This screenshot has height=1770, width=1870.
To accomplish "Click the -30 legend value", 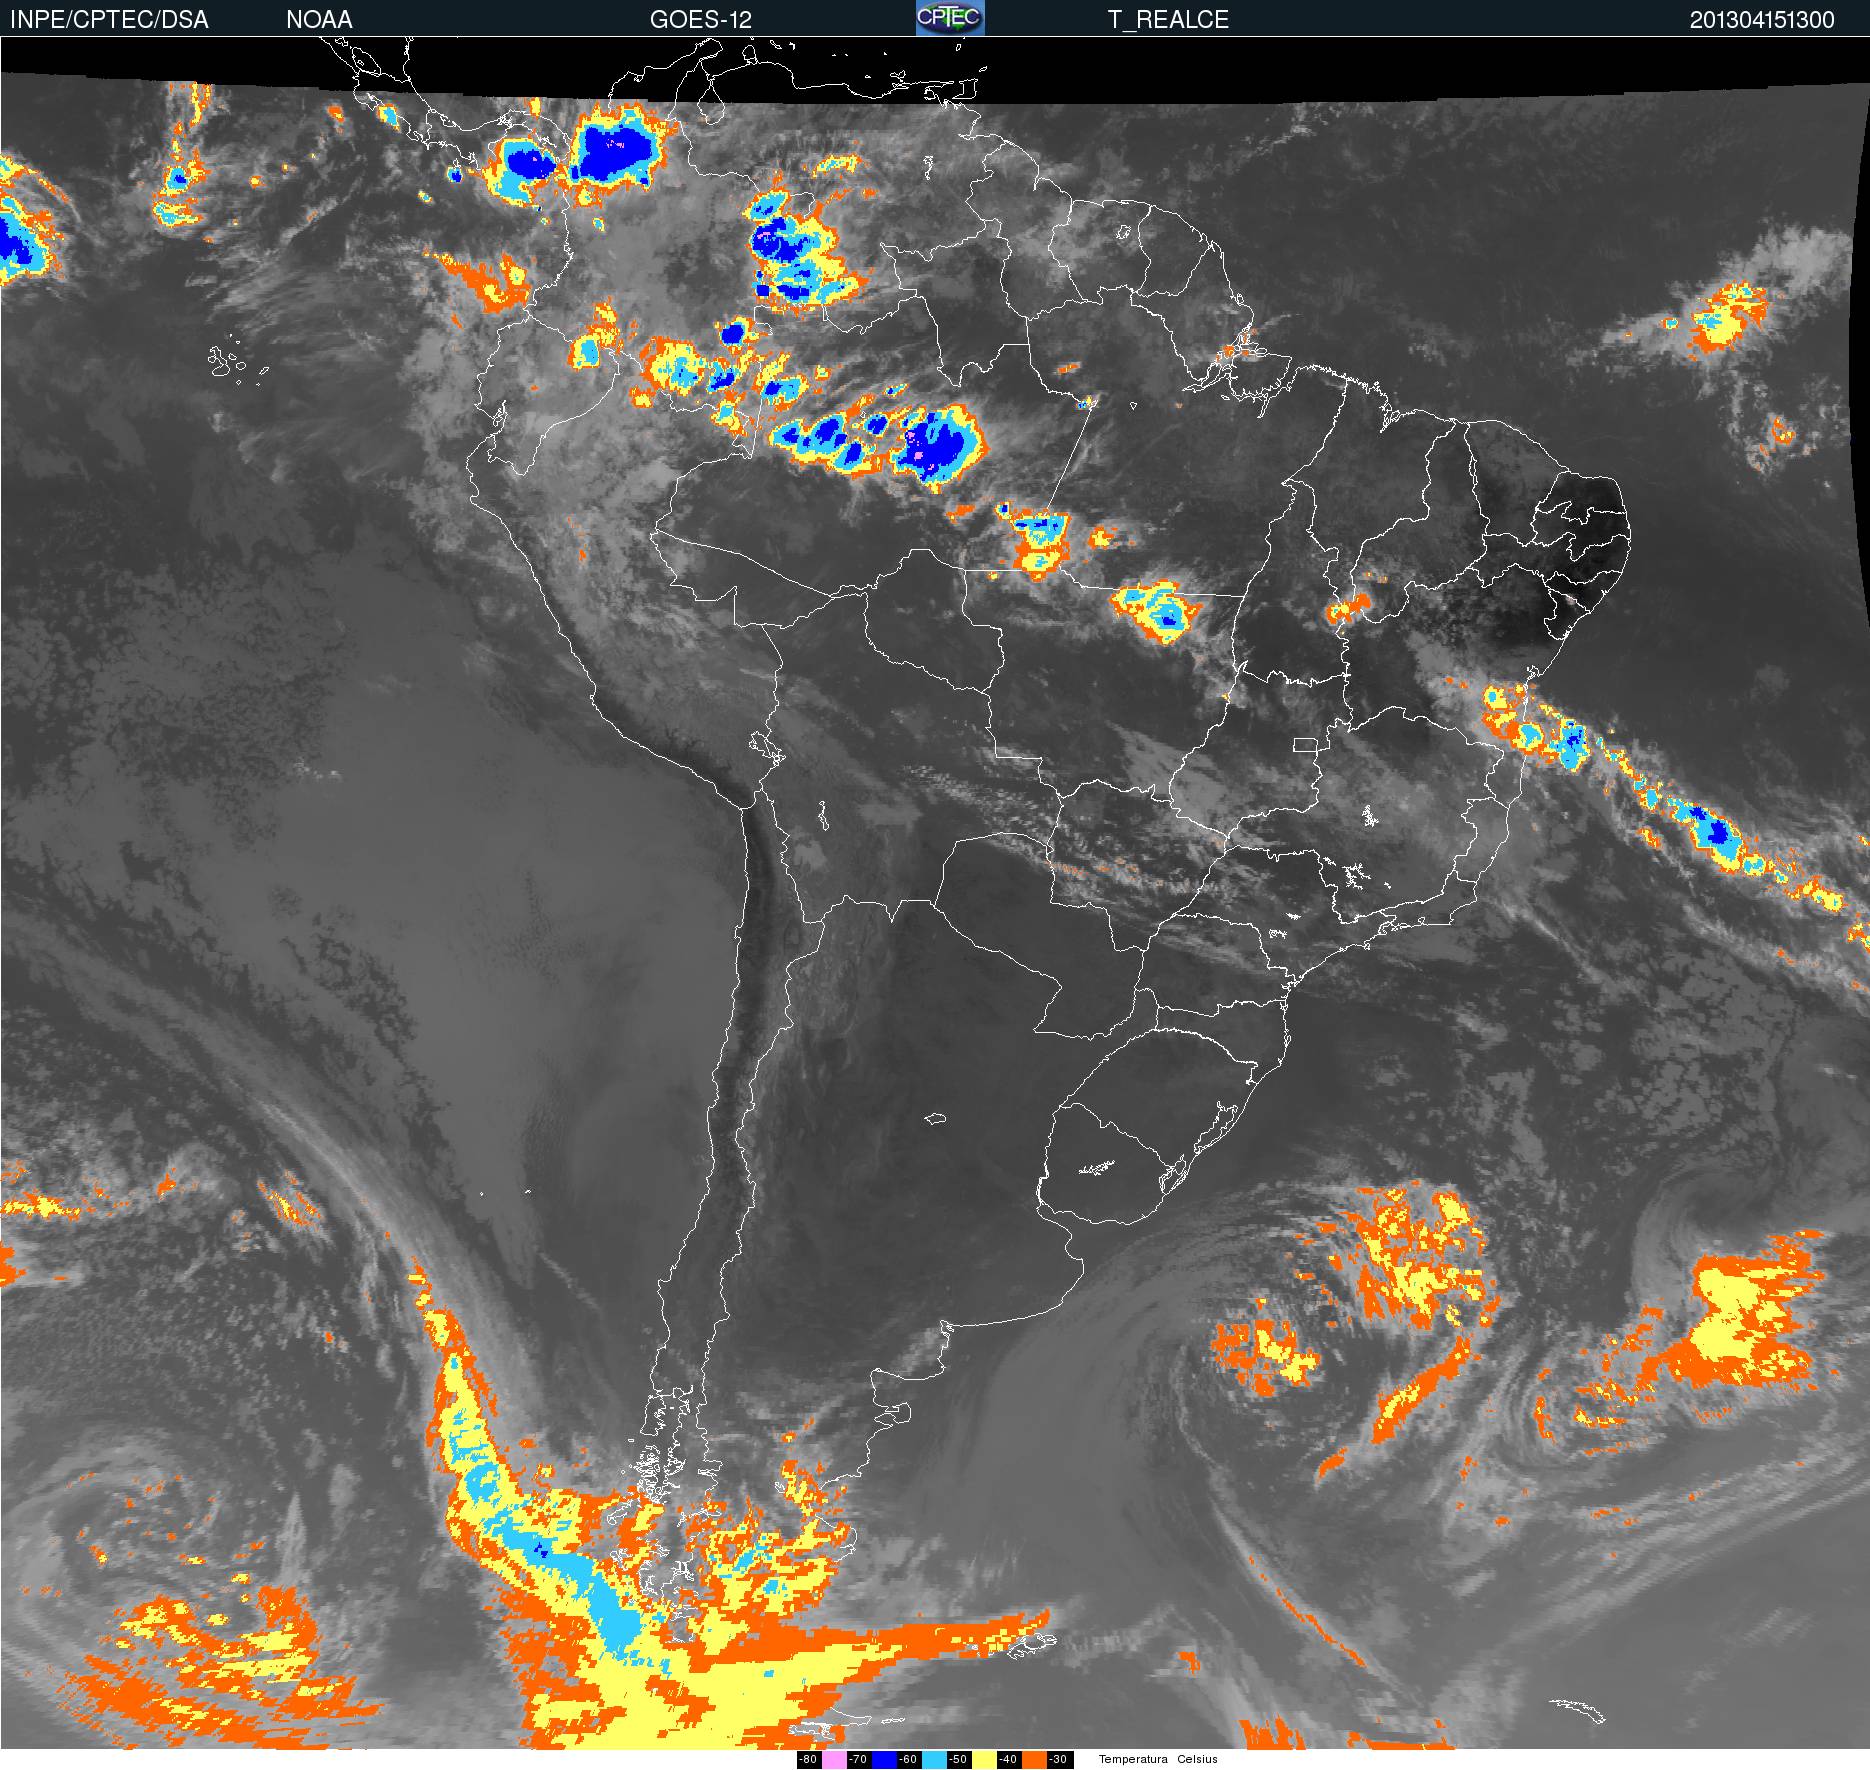I will tap(1060, 1760).
